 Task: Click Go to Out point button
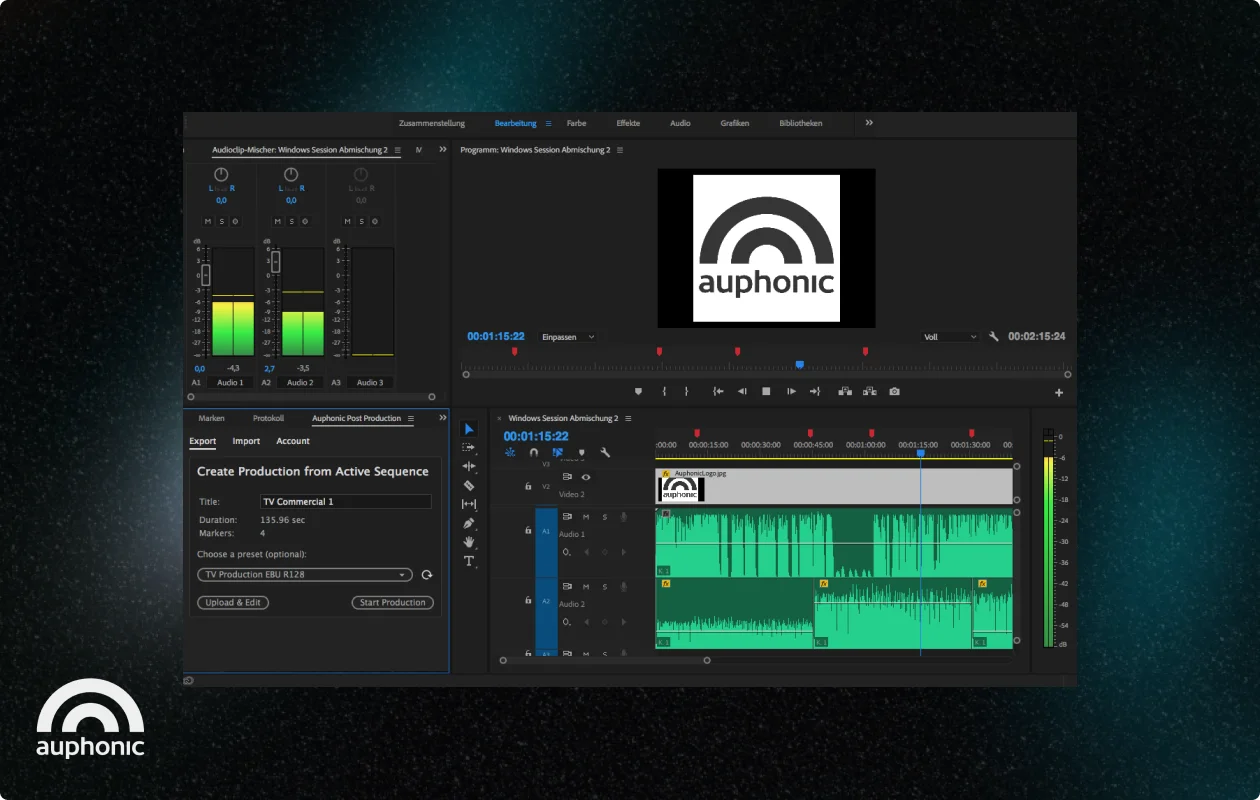(x=815, y=392)
